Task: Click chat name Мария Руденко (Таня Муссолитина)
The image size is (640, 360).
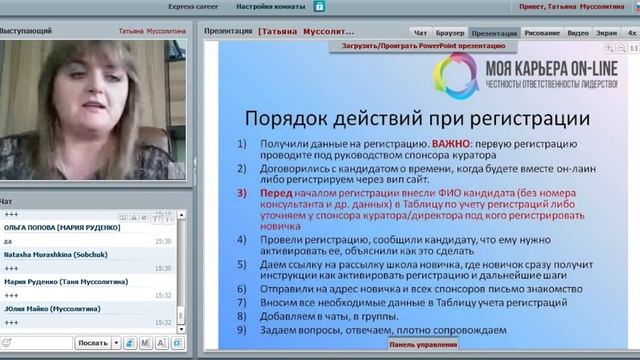Action: 66,282
